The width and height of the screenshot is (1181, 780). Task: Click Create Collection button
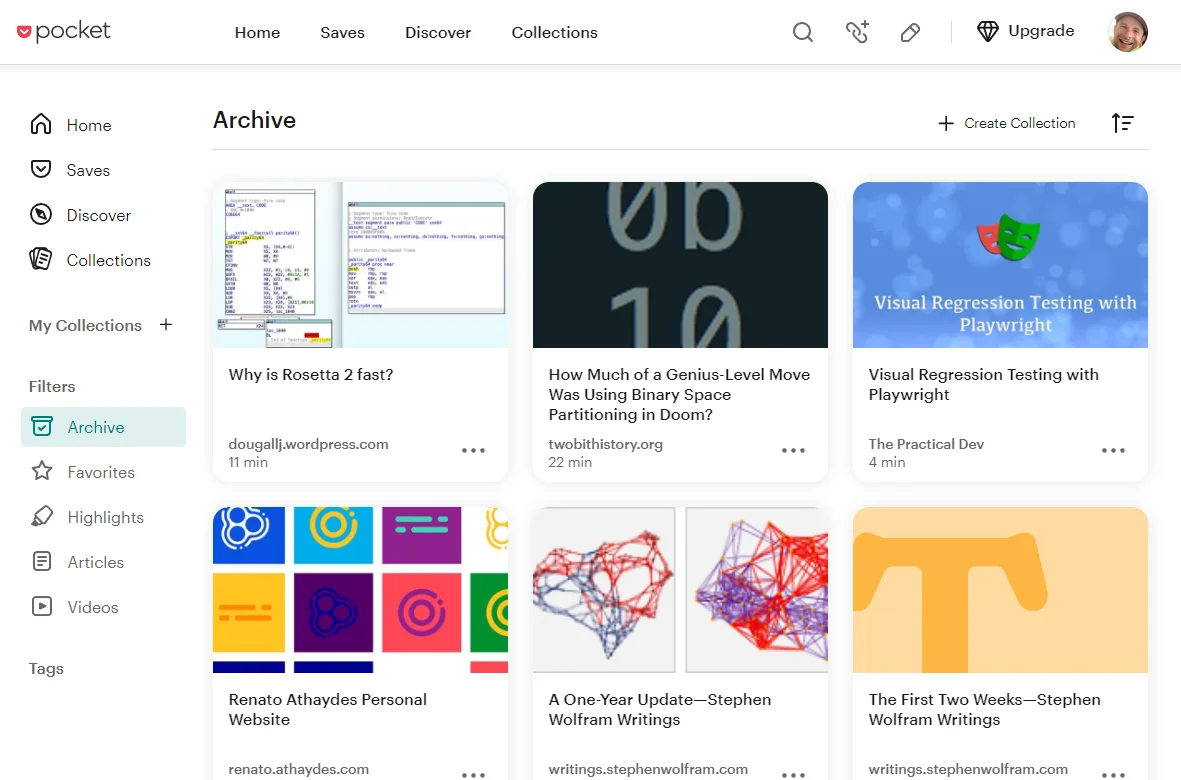tap(1006, 123)
